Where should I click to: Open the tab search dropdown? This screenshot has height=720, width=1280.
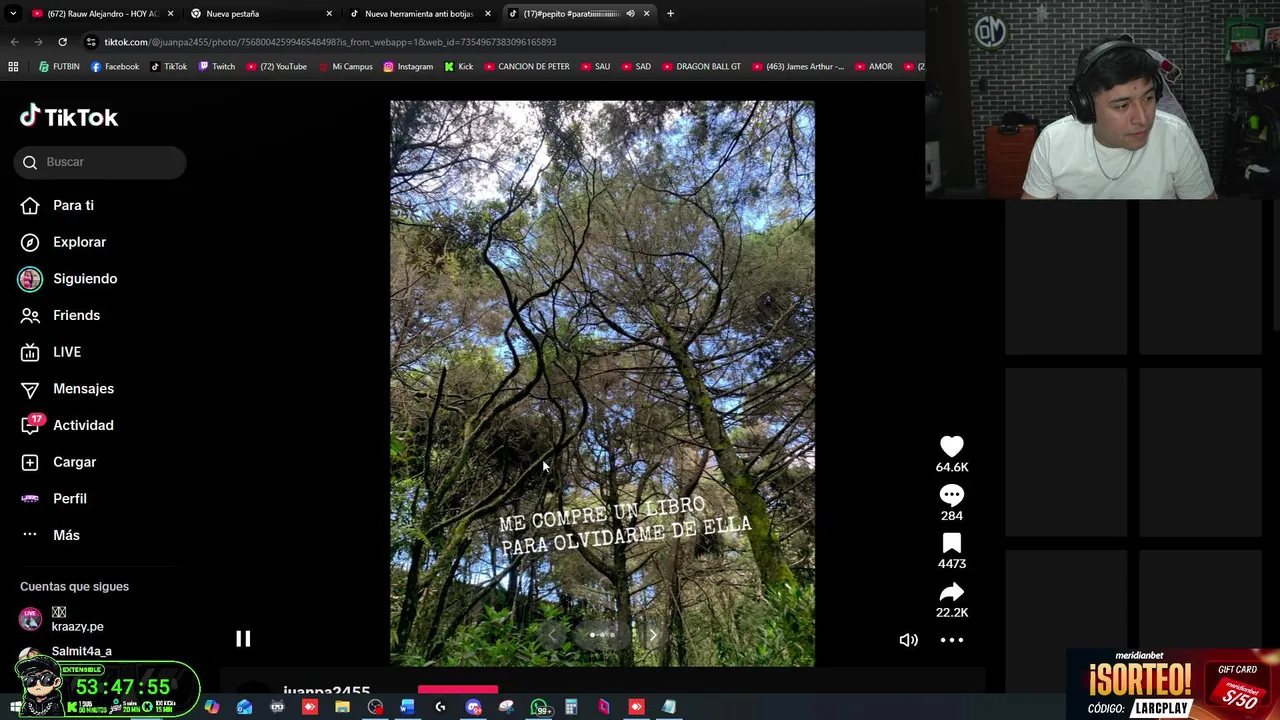coord(13,14)
